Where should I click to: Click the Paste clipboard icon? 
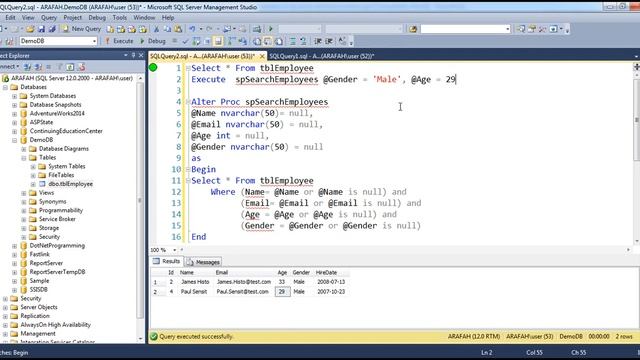click(x=178, y=29)
